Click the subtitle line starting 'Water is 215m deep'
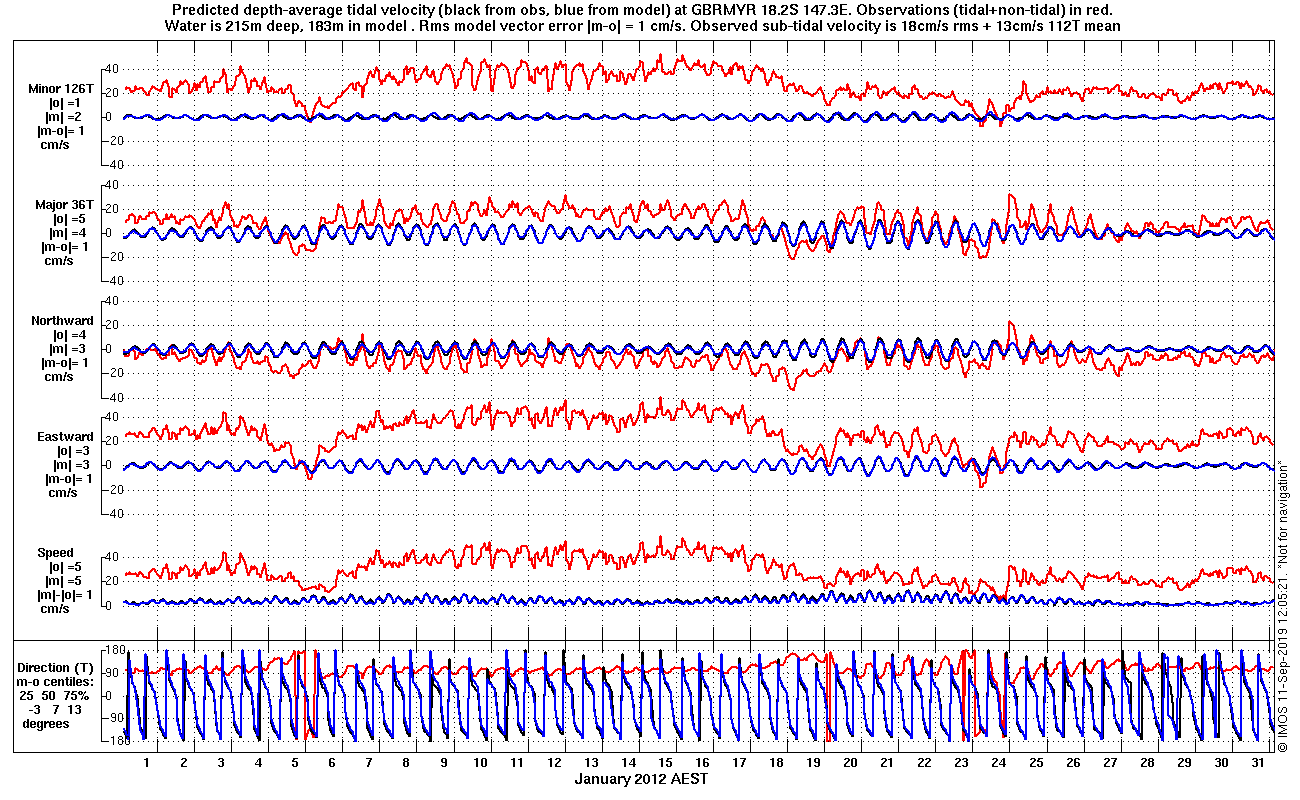1300x800 pixels. coord(642,25)
